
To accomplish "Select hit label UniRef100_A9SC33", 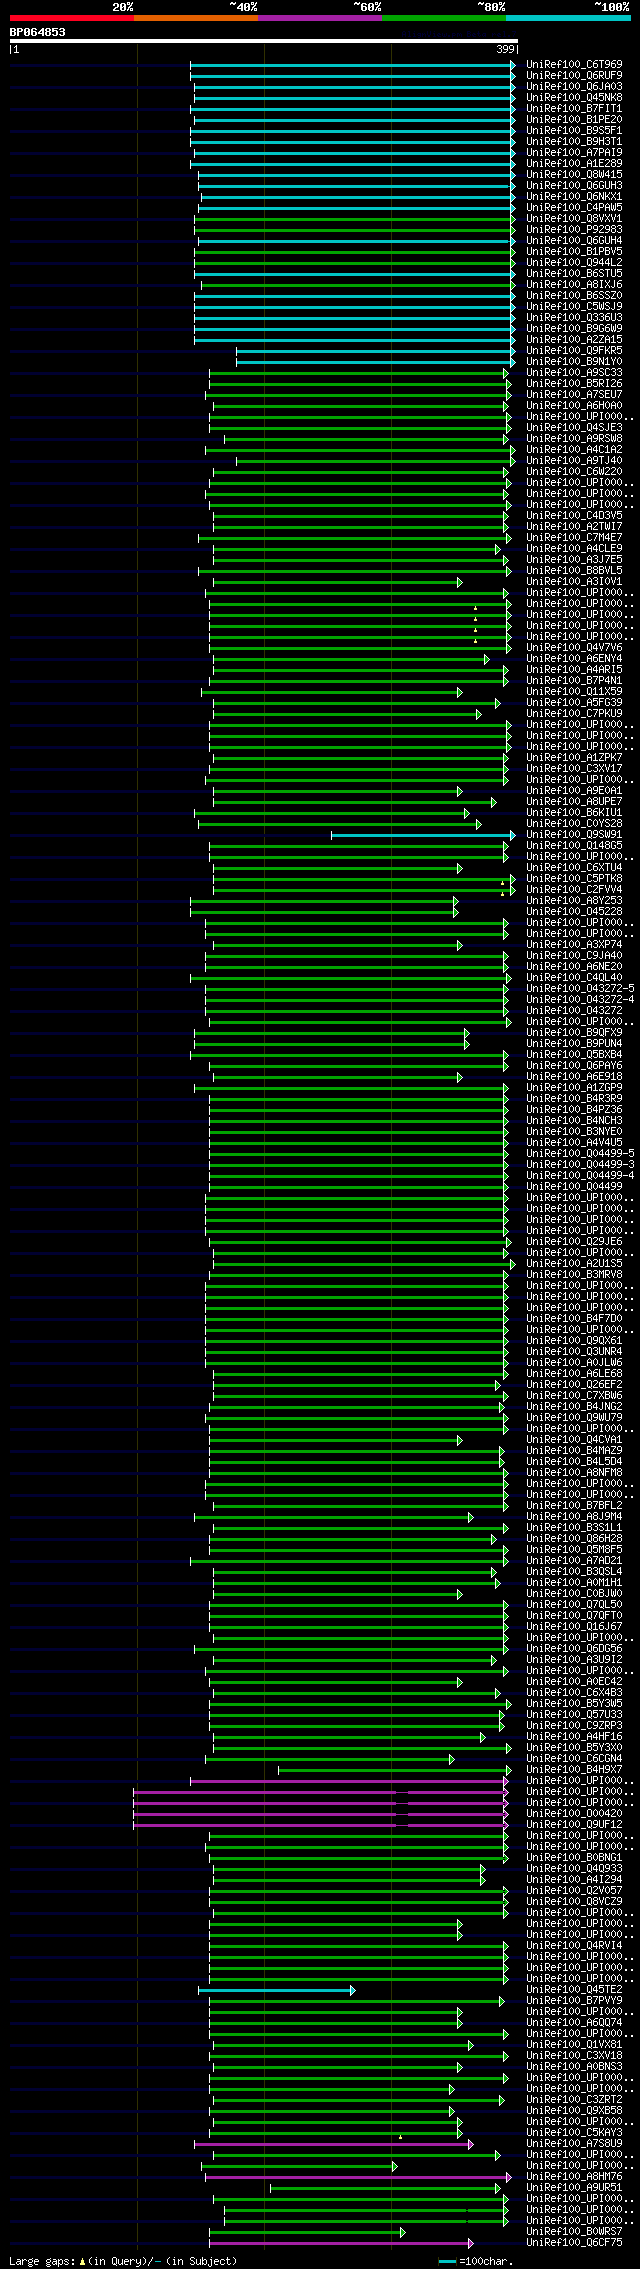I will pyautogui.click(x=574, y=373).
